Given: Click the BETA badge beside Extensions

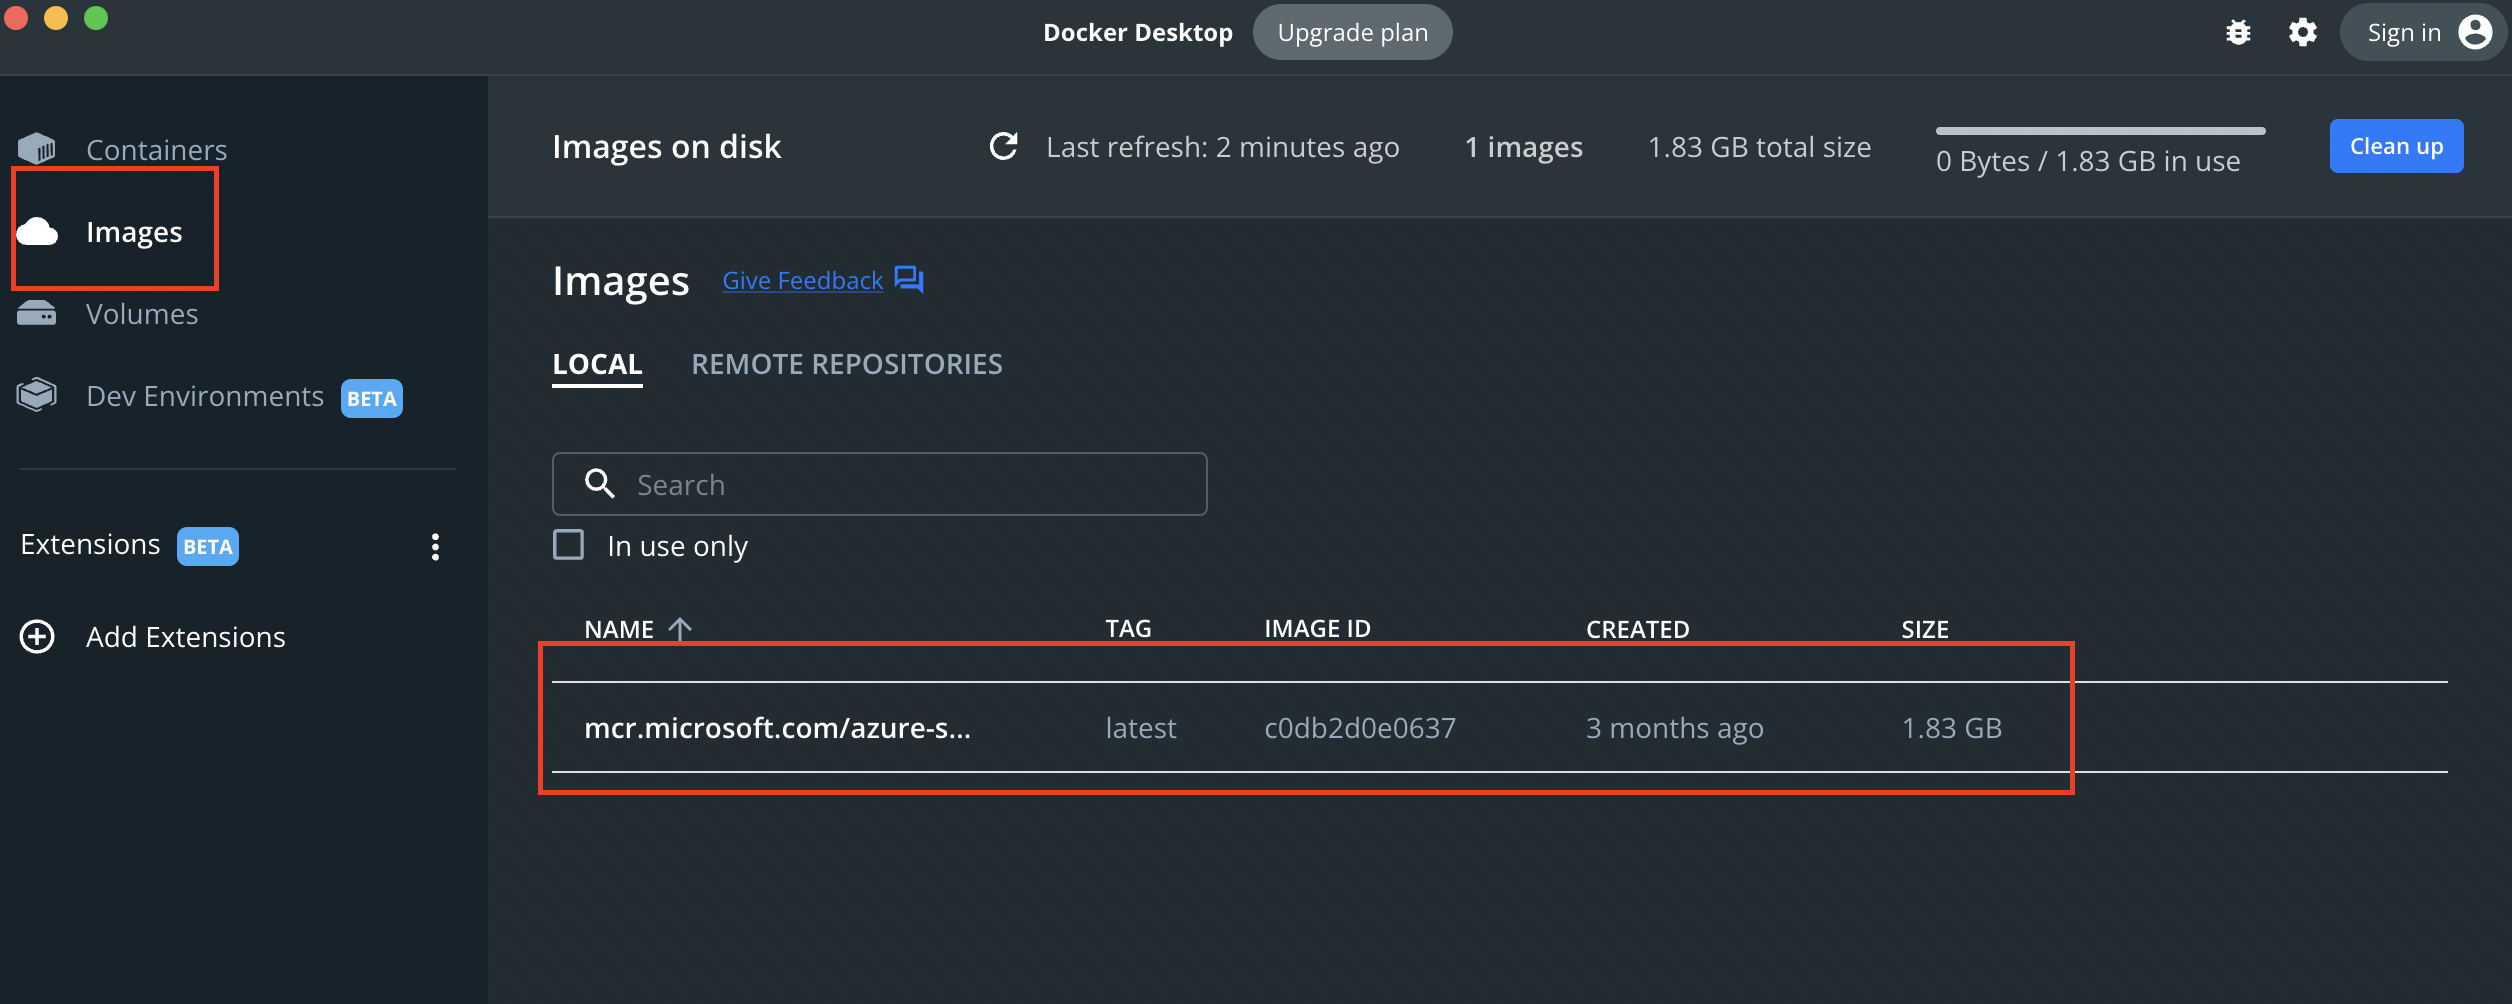Looking at the screenshot, I should click(x=208, y=546).
